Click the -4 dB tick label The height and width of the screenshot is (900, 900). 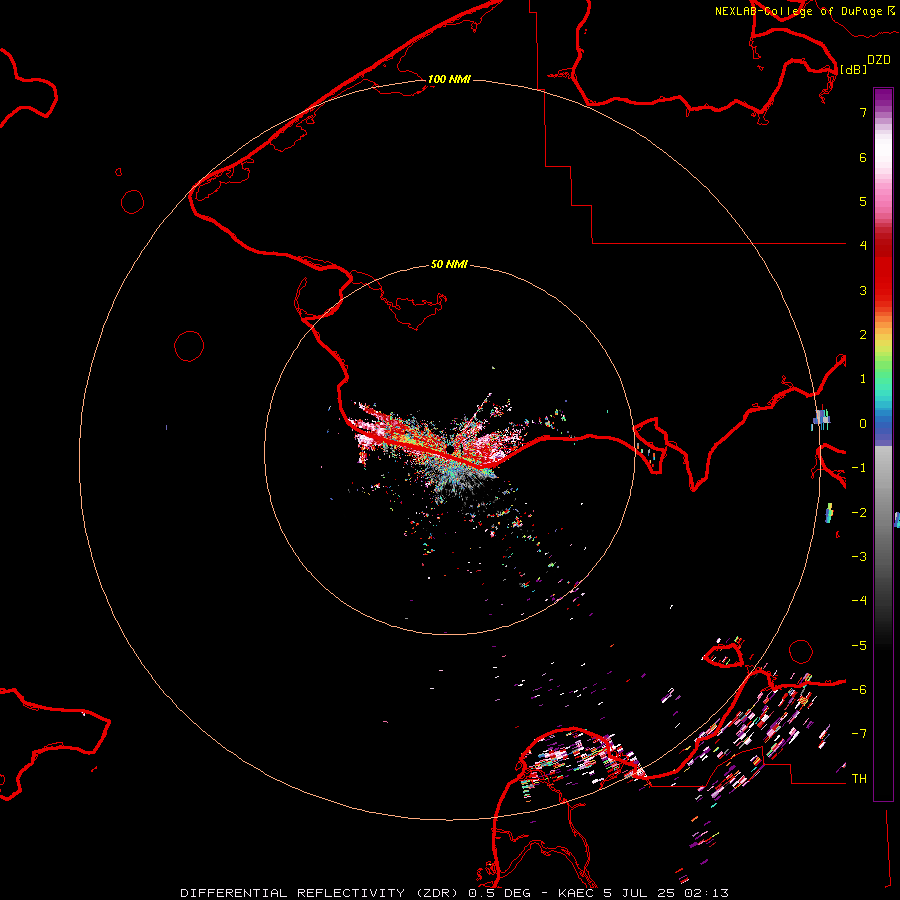[859, 601]
